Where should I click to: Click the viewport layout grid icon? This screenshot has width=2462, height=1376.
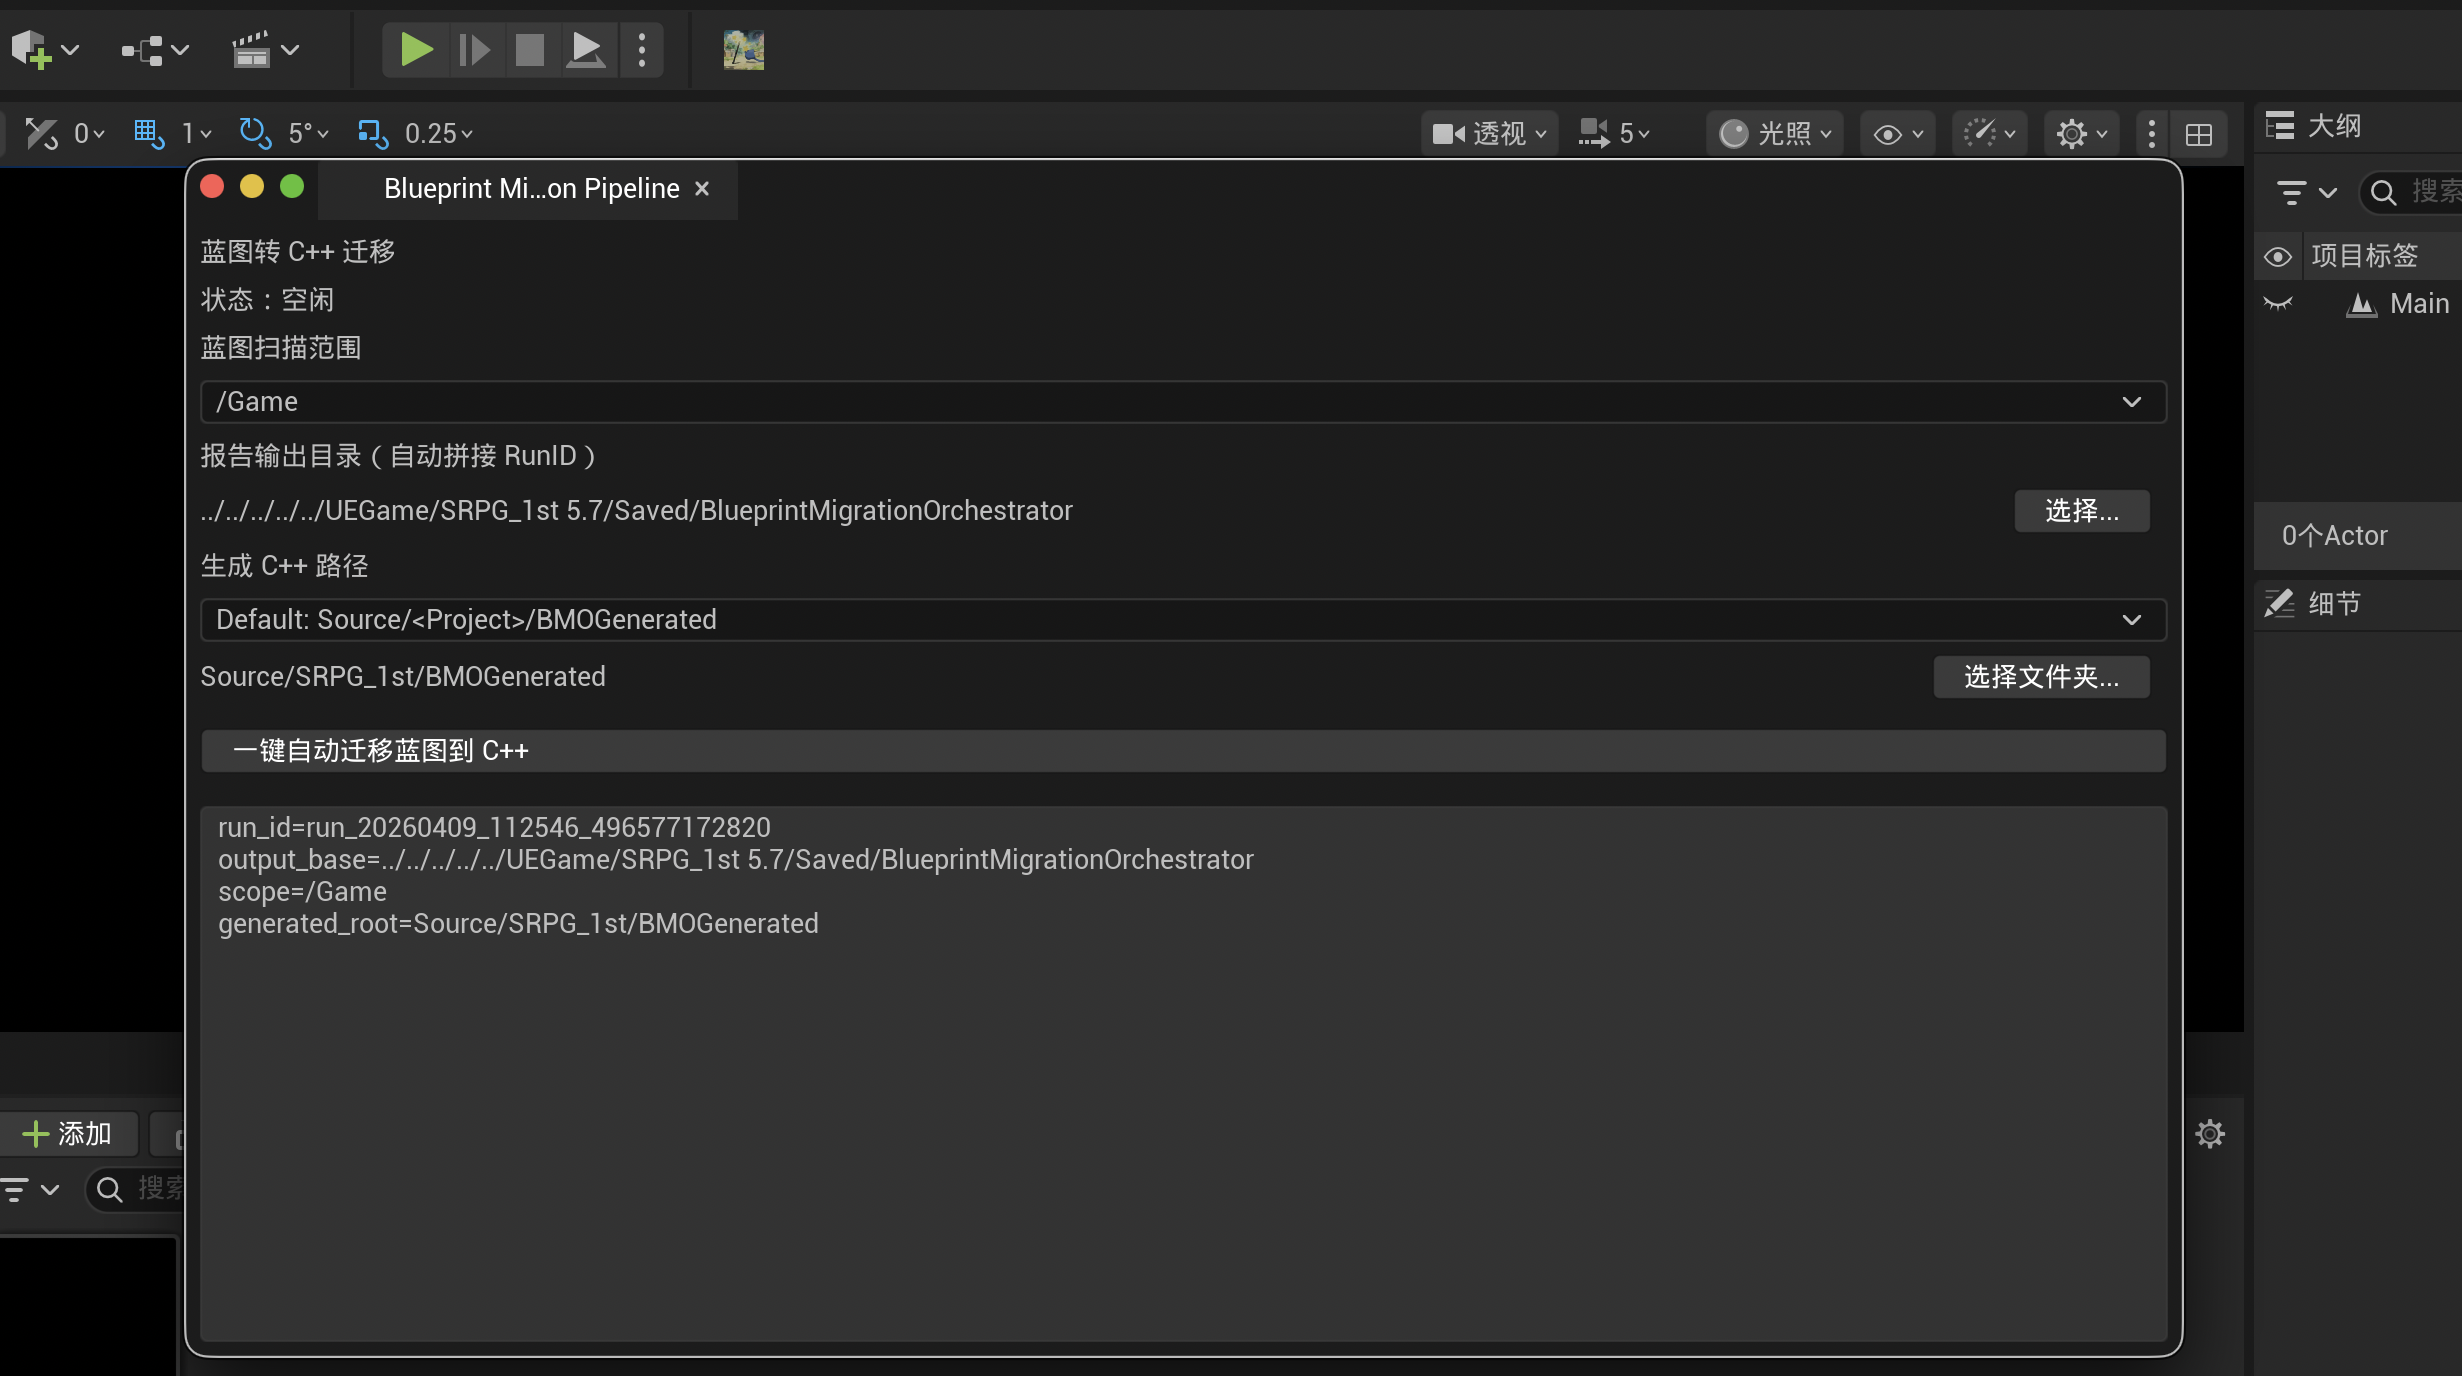pos(2199,134)
